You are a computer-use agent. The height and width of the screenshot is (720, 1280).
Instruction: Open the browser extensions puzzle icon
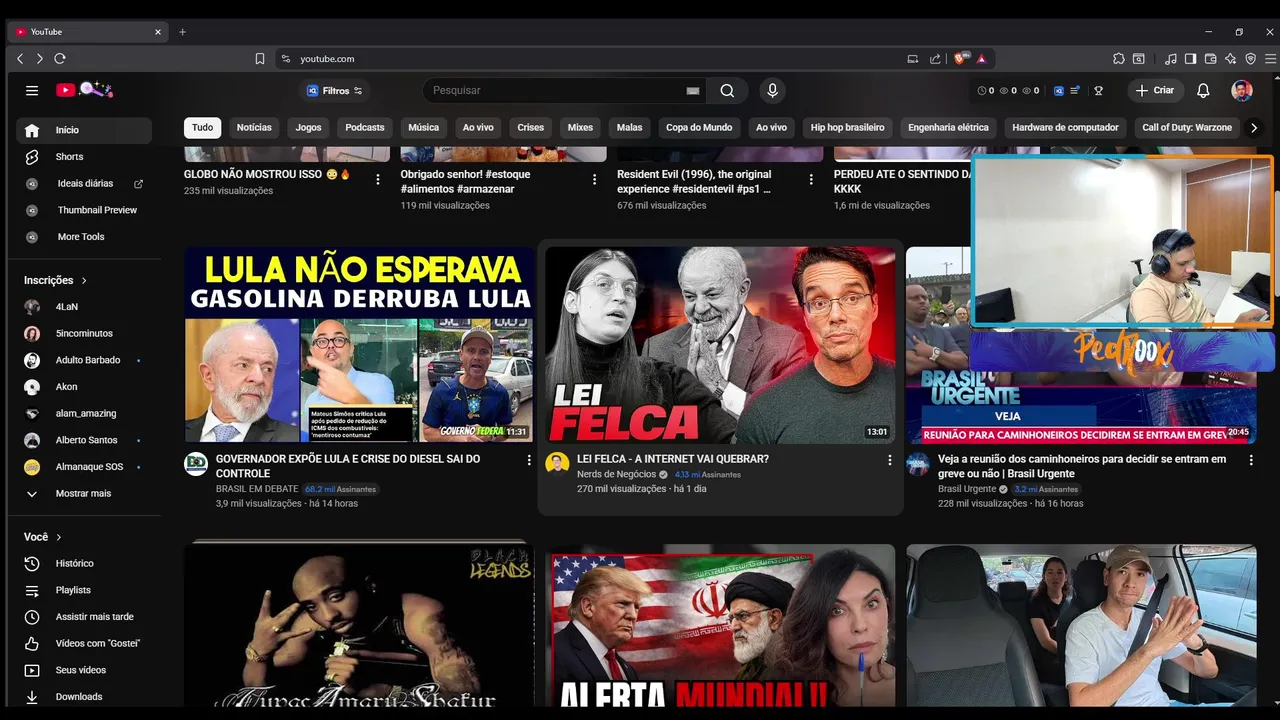(x=1119, y=59)
